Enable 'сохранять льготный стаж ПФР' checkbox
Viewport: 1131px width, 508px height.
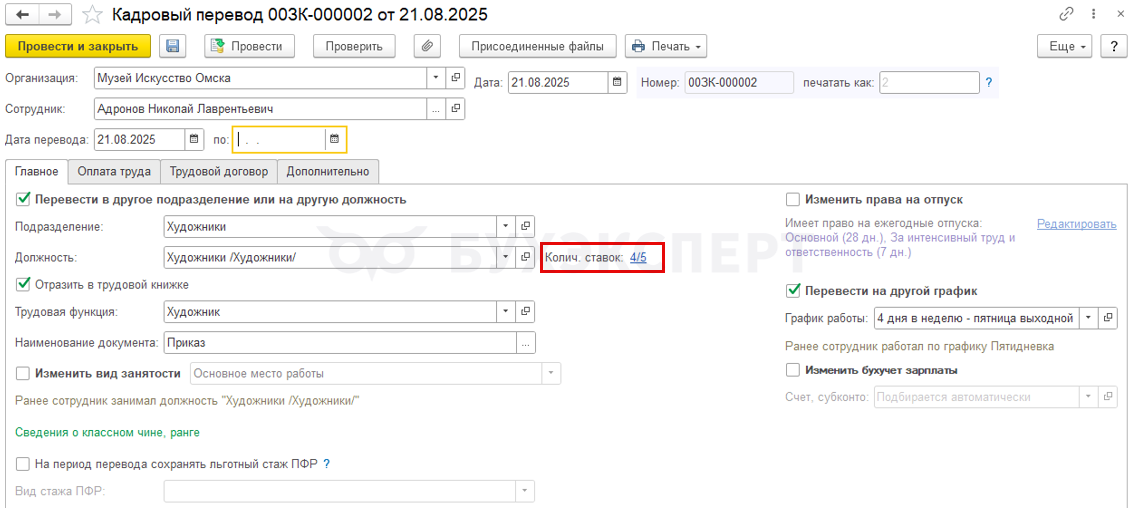23,463
